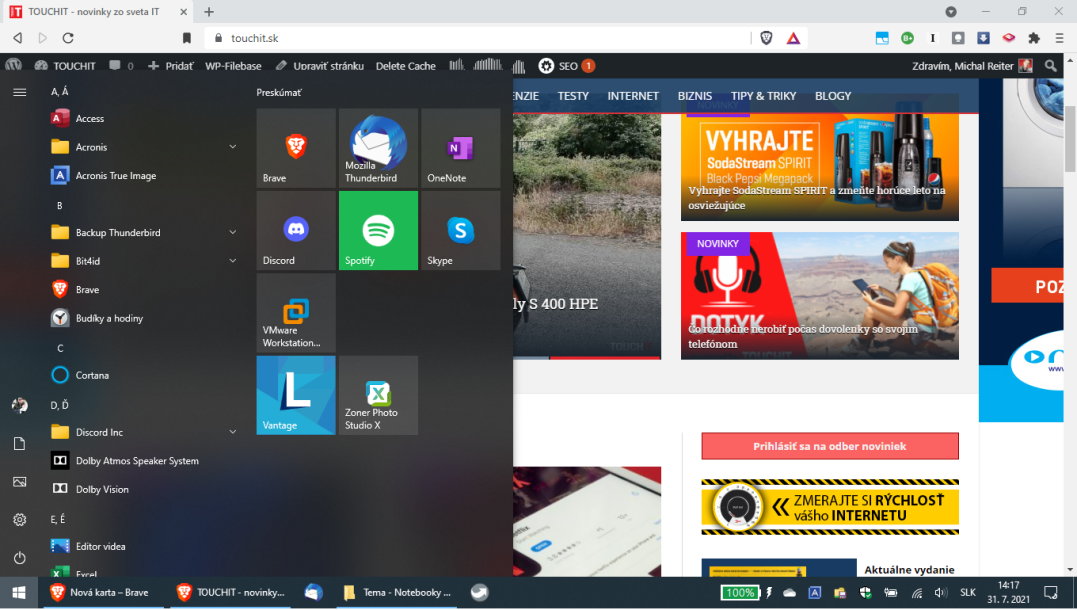This screenshot has width=1077, height=610.
Task: Select the BLOGY navigation item
Action: (x=832, y=96)
